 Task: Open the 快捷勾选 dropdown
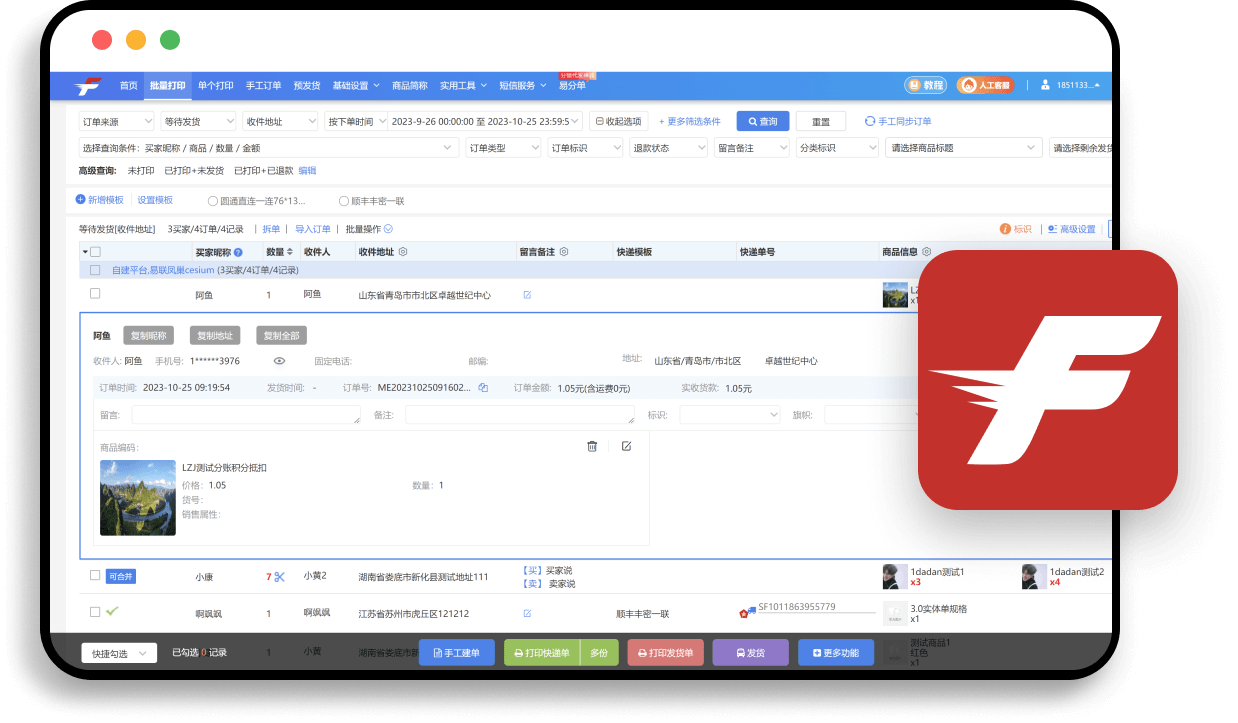(x=118, y=652)
